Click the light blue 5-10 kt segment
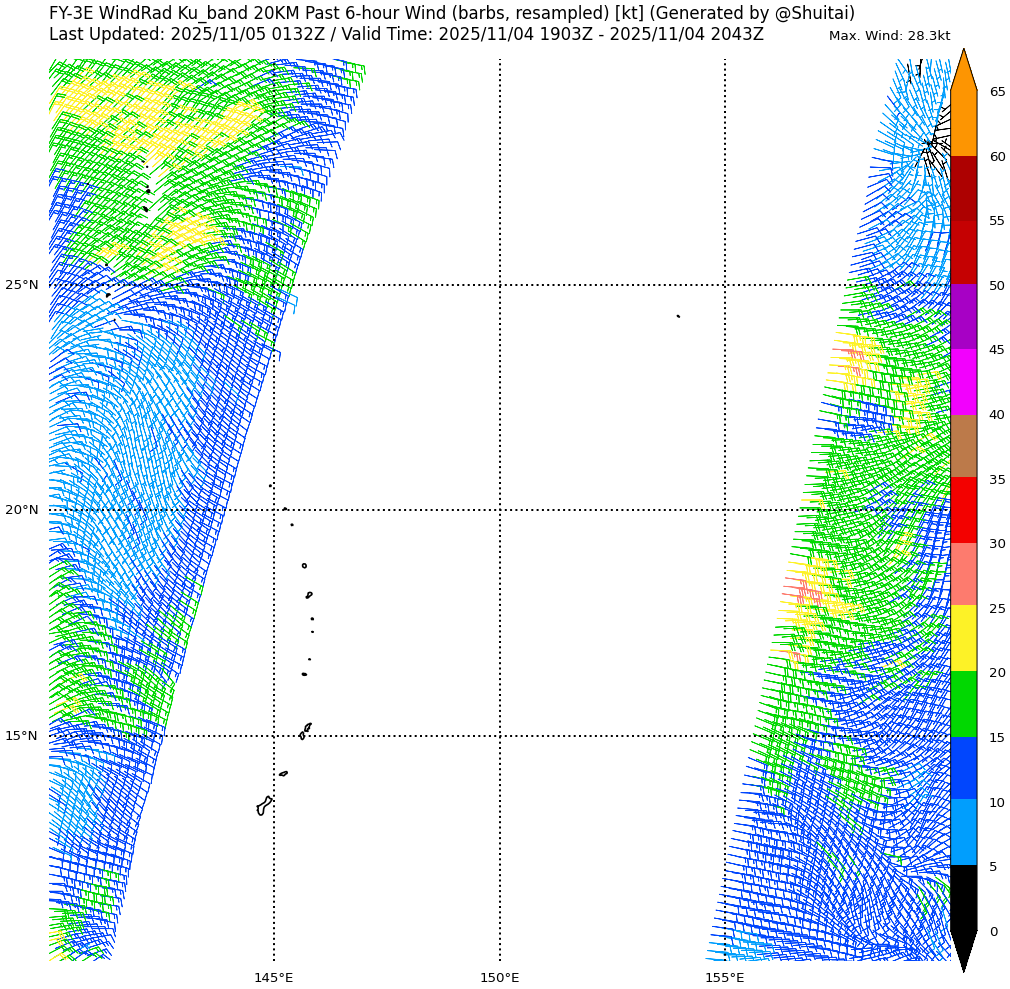 (963, 832)
